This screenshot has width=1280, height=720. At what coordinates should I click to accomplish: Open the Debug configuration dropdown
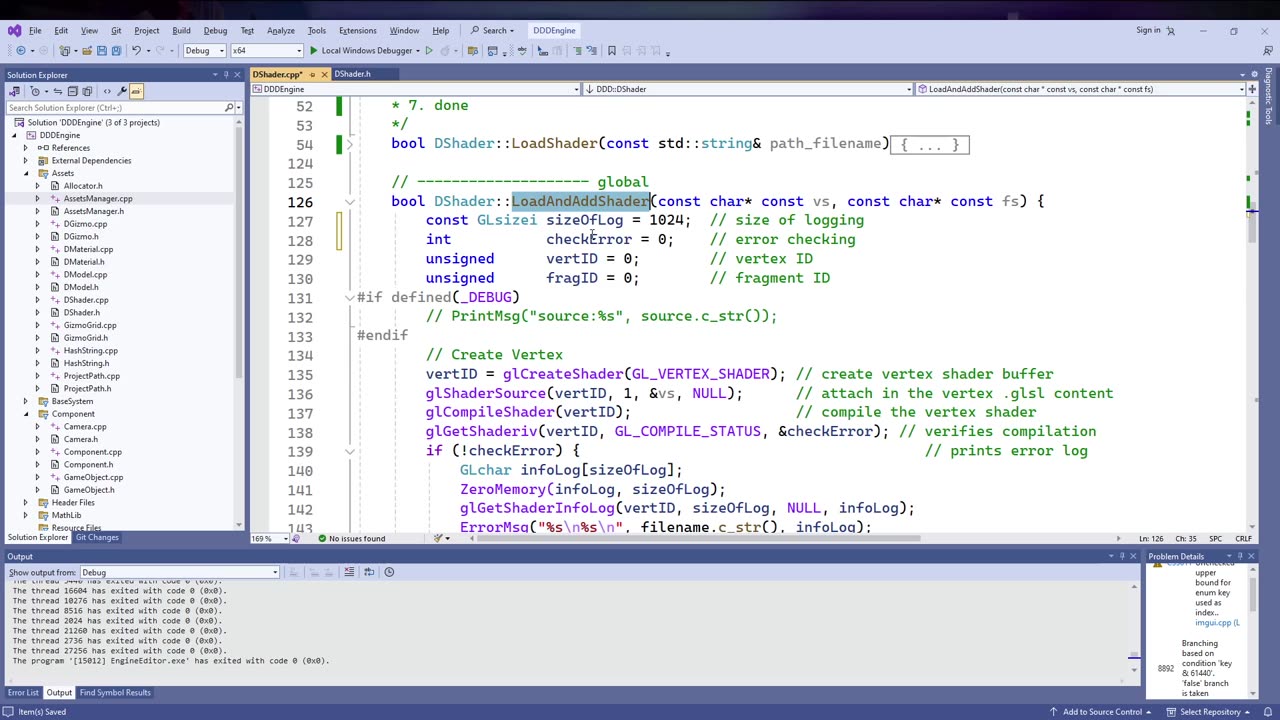204,50
